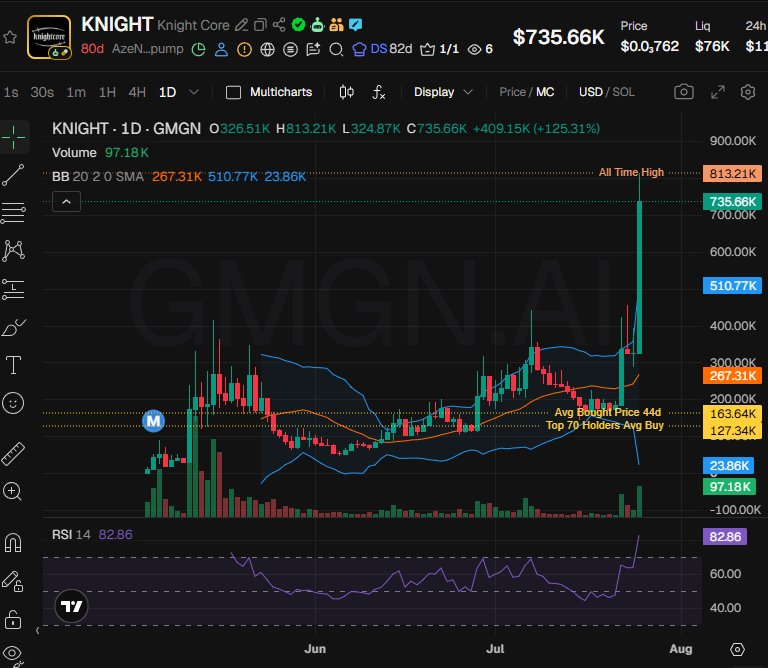Open DS 82d chef hat badge
This screenshot has height=668, width=768.
(382, 49)
